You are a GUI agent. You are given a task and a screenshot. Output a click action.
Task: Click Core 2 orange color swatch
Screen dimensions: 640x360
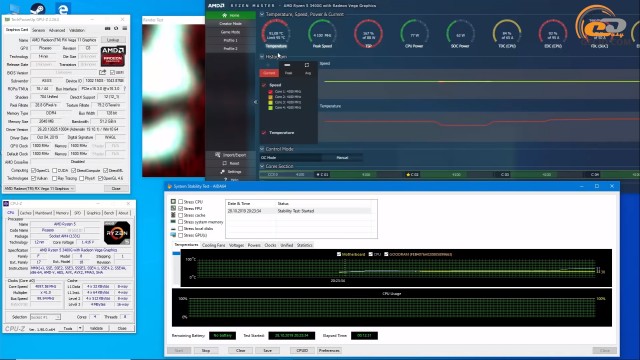point(270,97)
